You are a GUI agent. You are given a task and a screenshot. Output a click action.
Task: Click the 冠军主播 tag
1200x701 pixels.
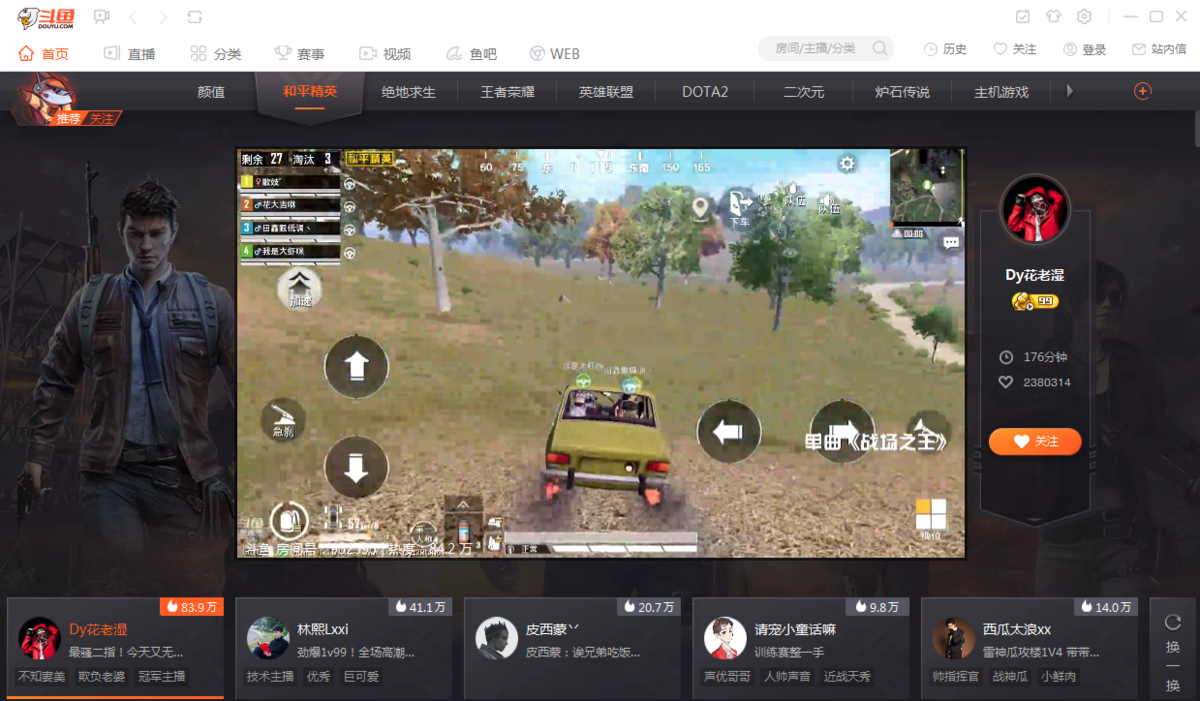(x=161, y=676)
